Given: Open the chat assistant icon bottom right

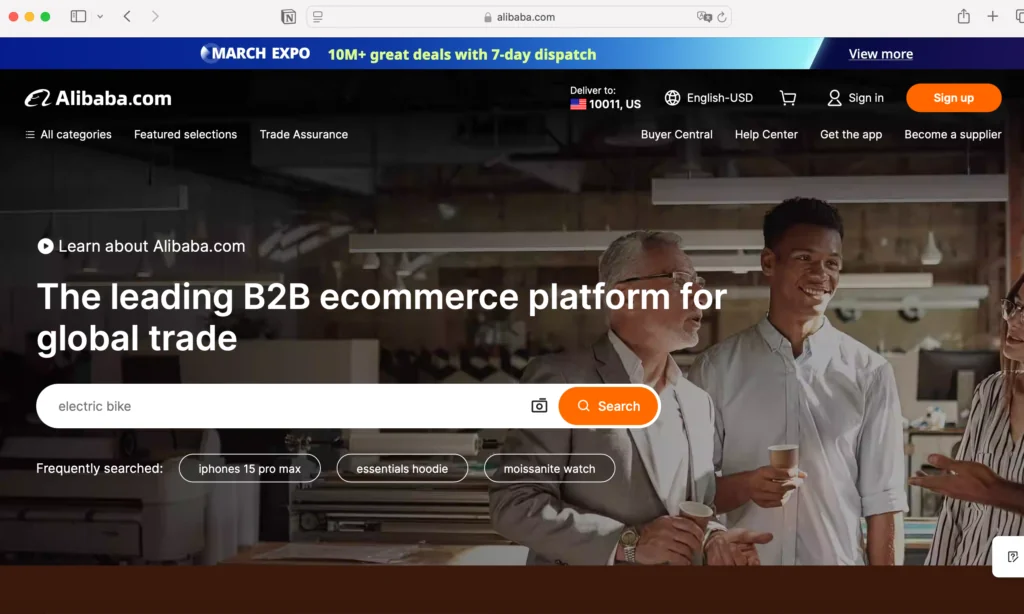Looking at the screenshot, I should [1008, 557].
